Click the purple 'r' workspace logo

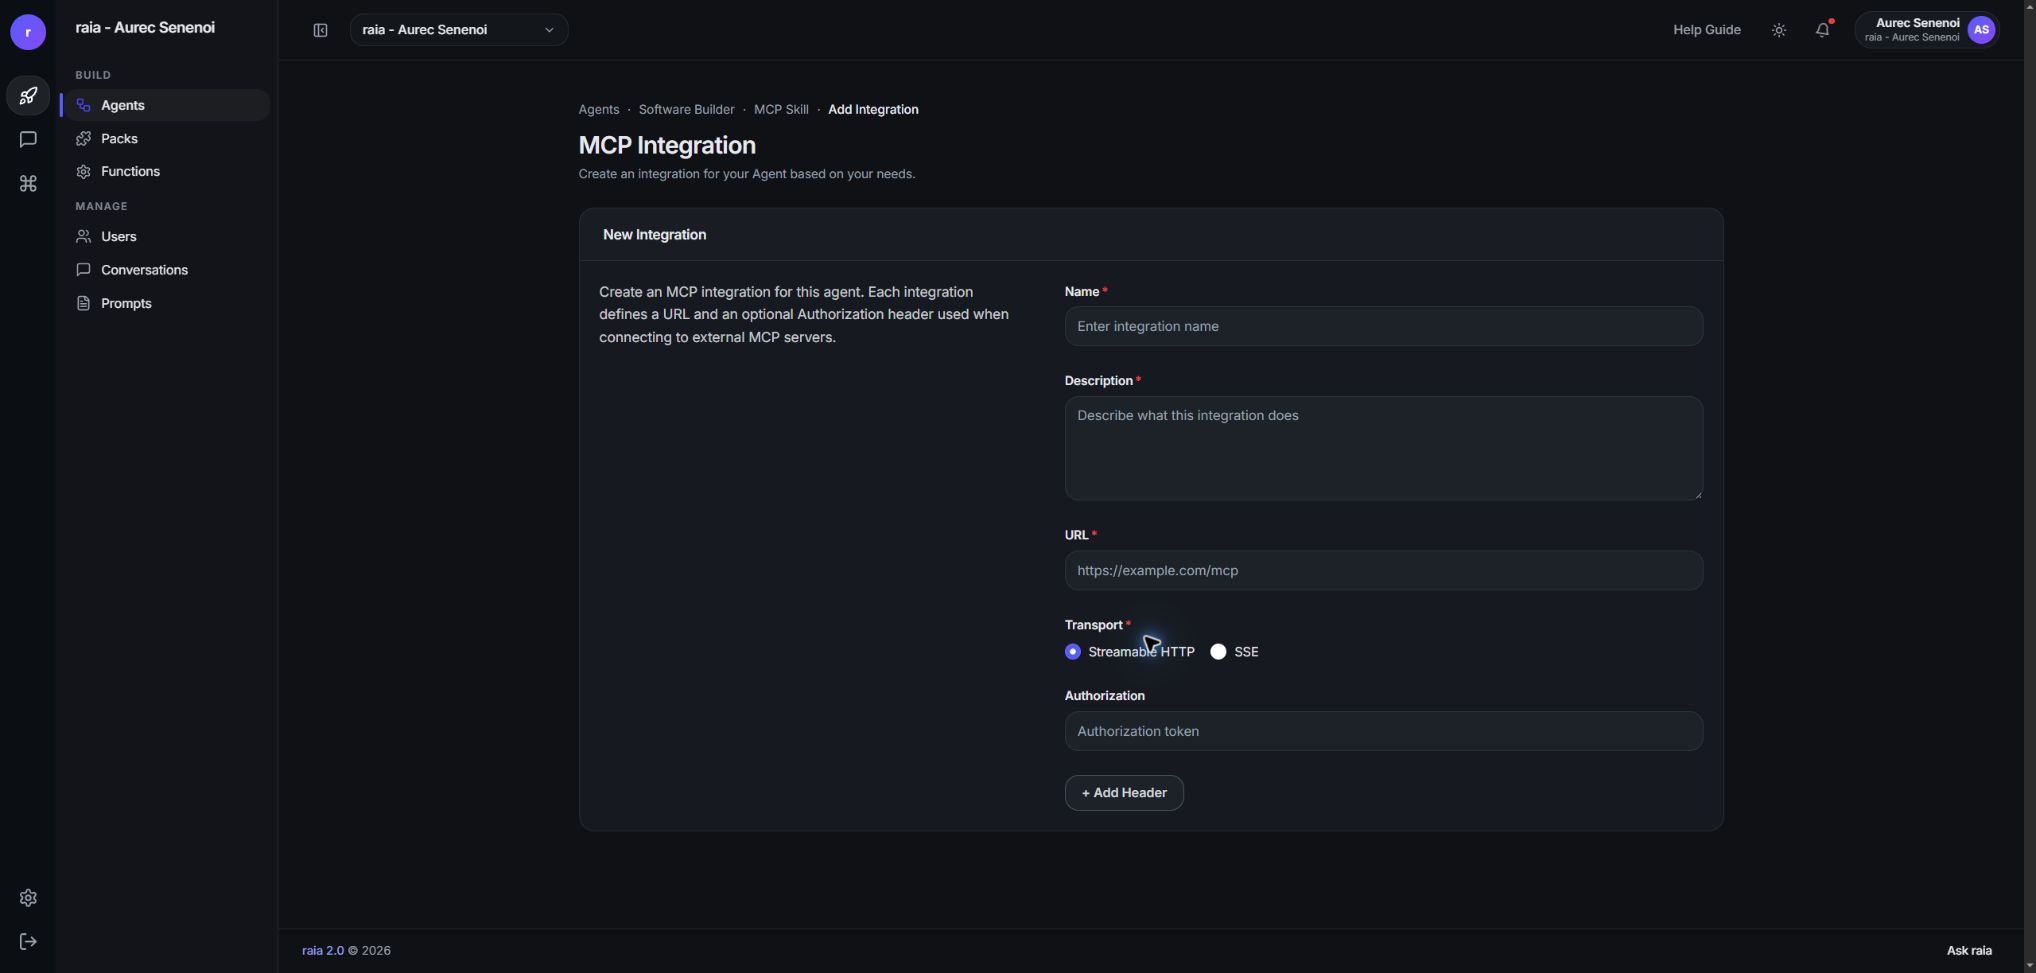coord(28,32)
